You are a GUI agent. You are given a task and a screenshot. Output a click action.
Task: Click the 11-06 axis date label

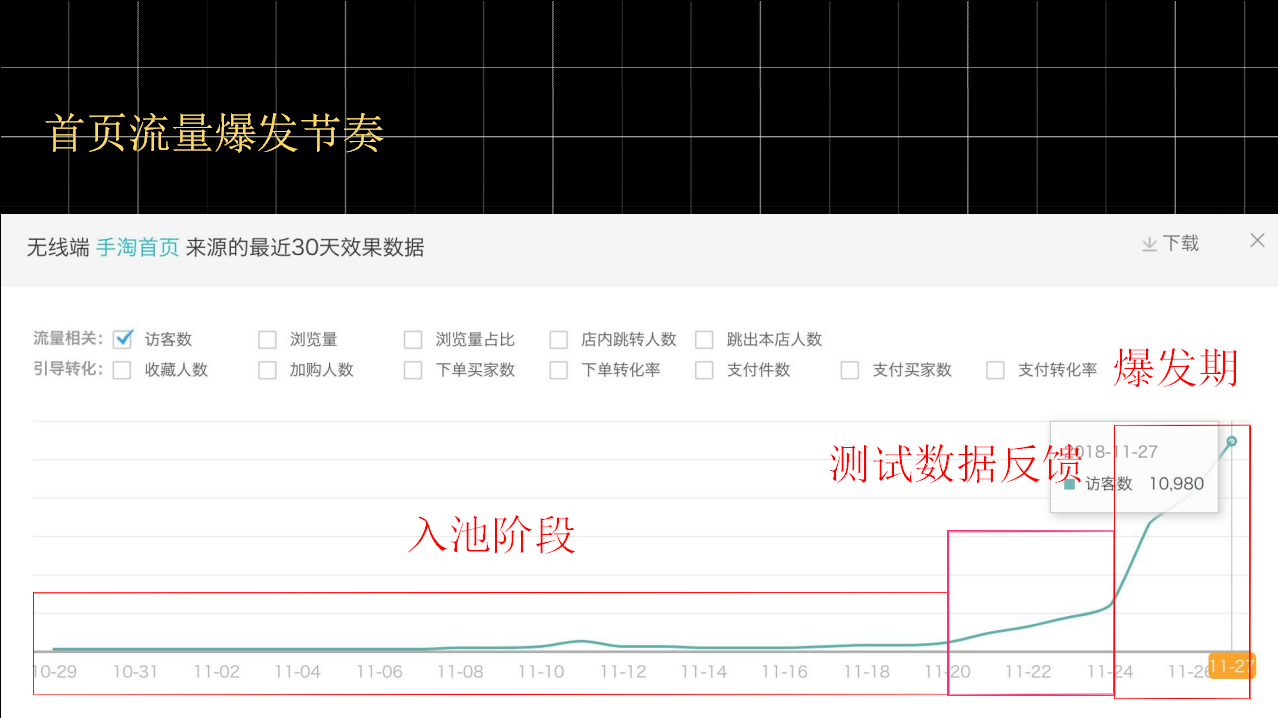tap(379, 672)
